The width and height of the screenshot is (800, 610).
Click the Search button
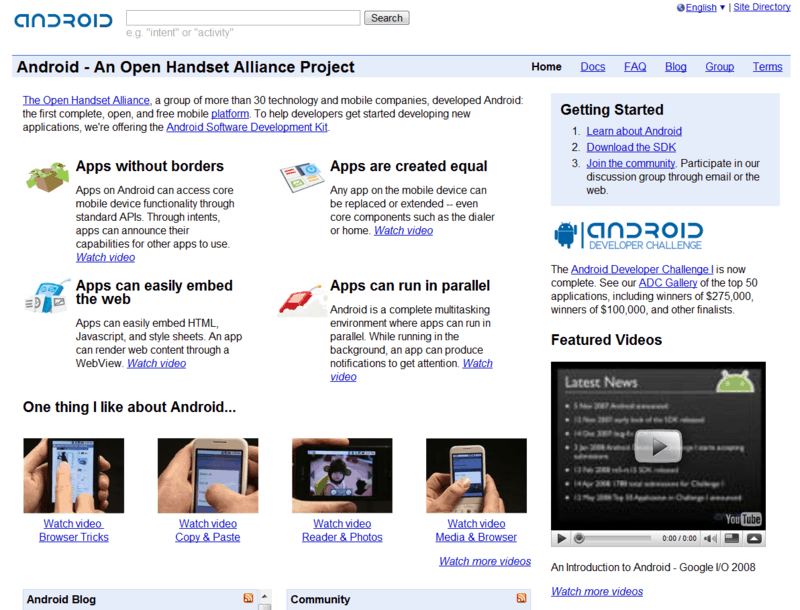click(387, 18)
